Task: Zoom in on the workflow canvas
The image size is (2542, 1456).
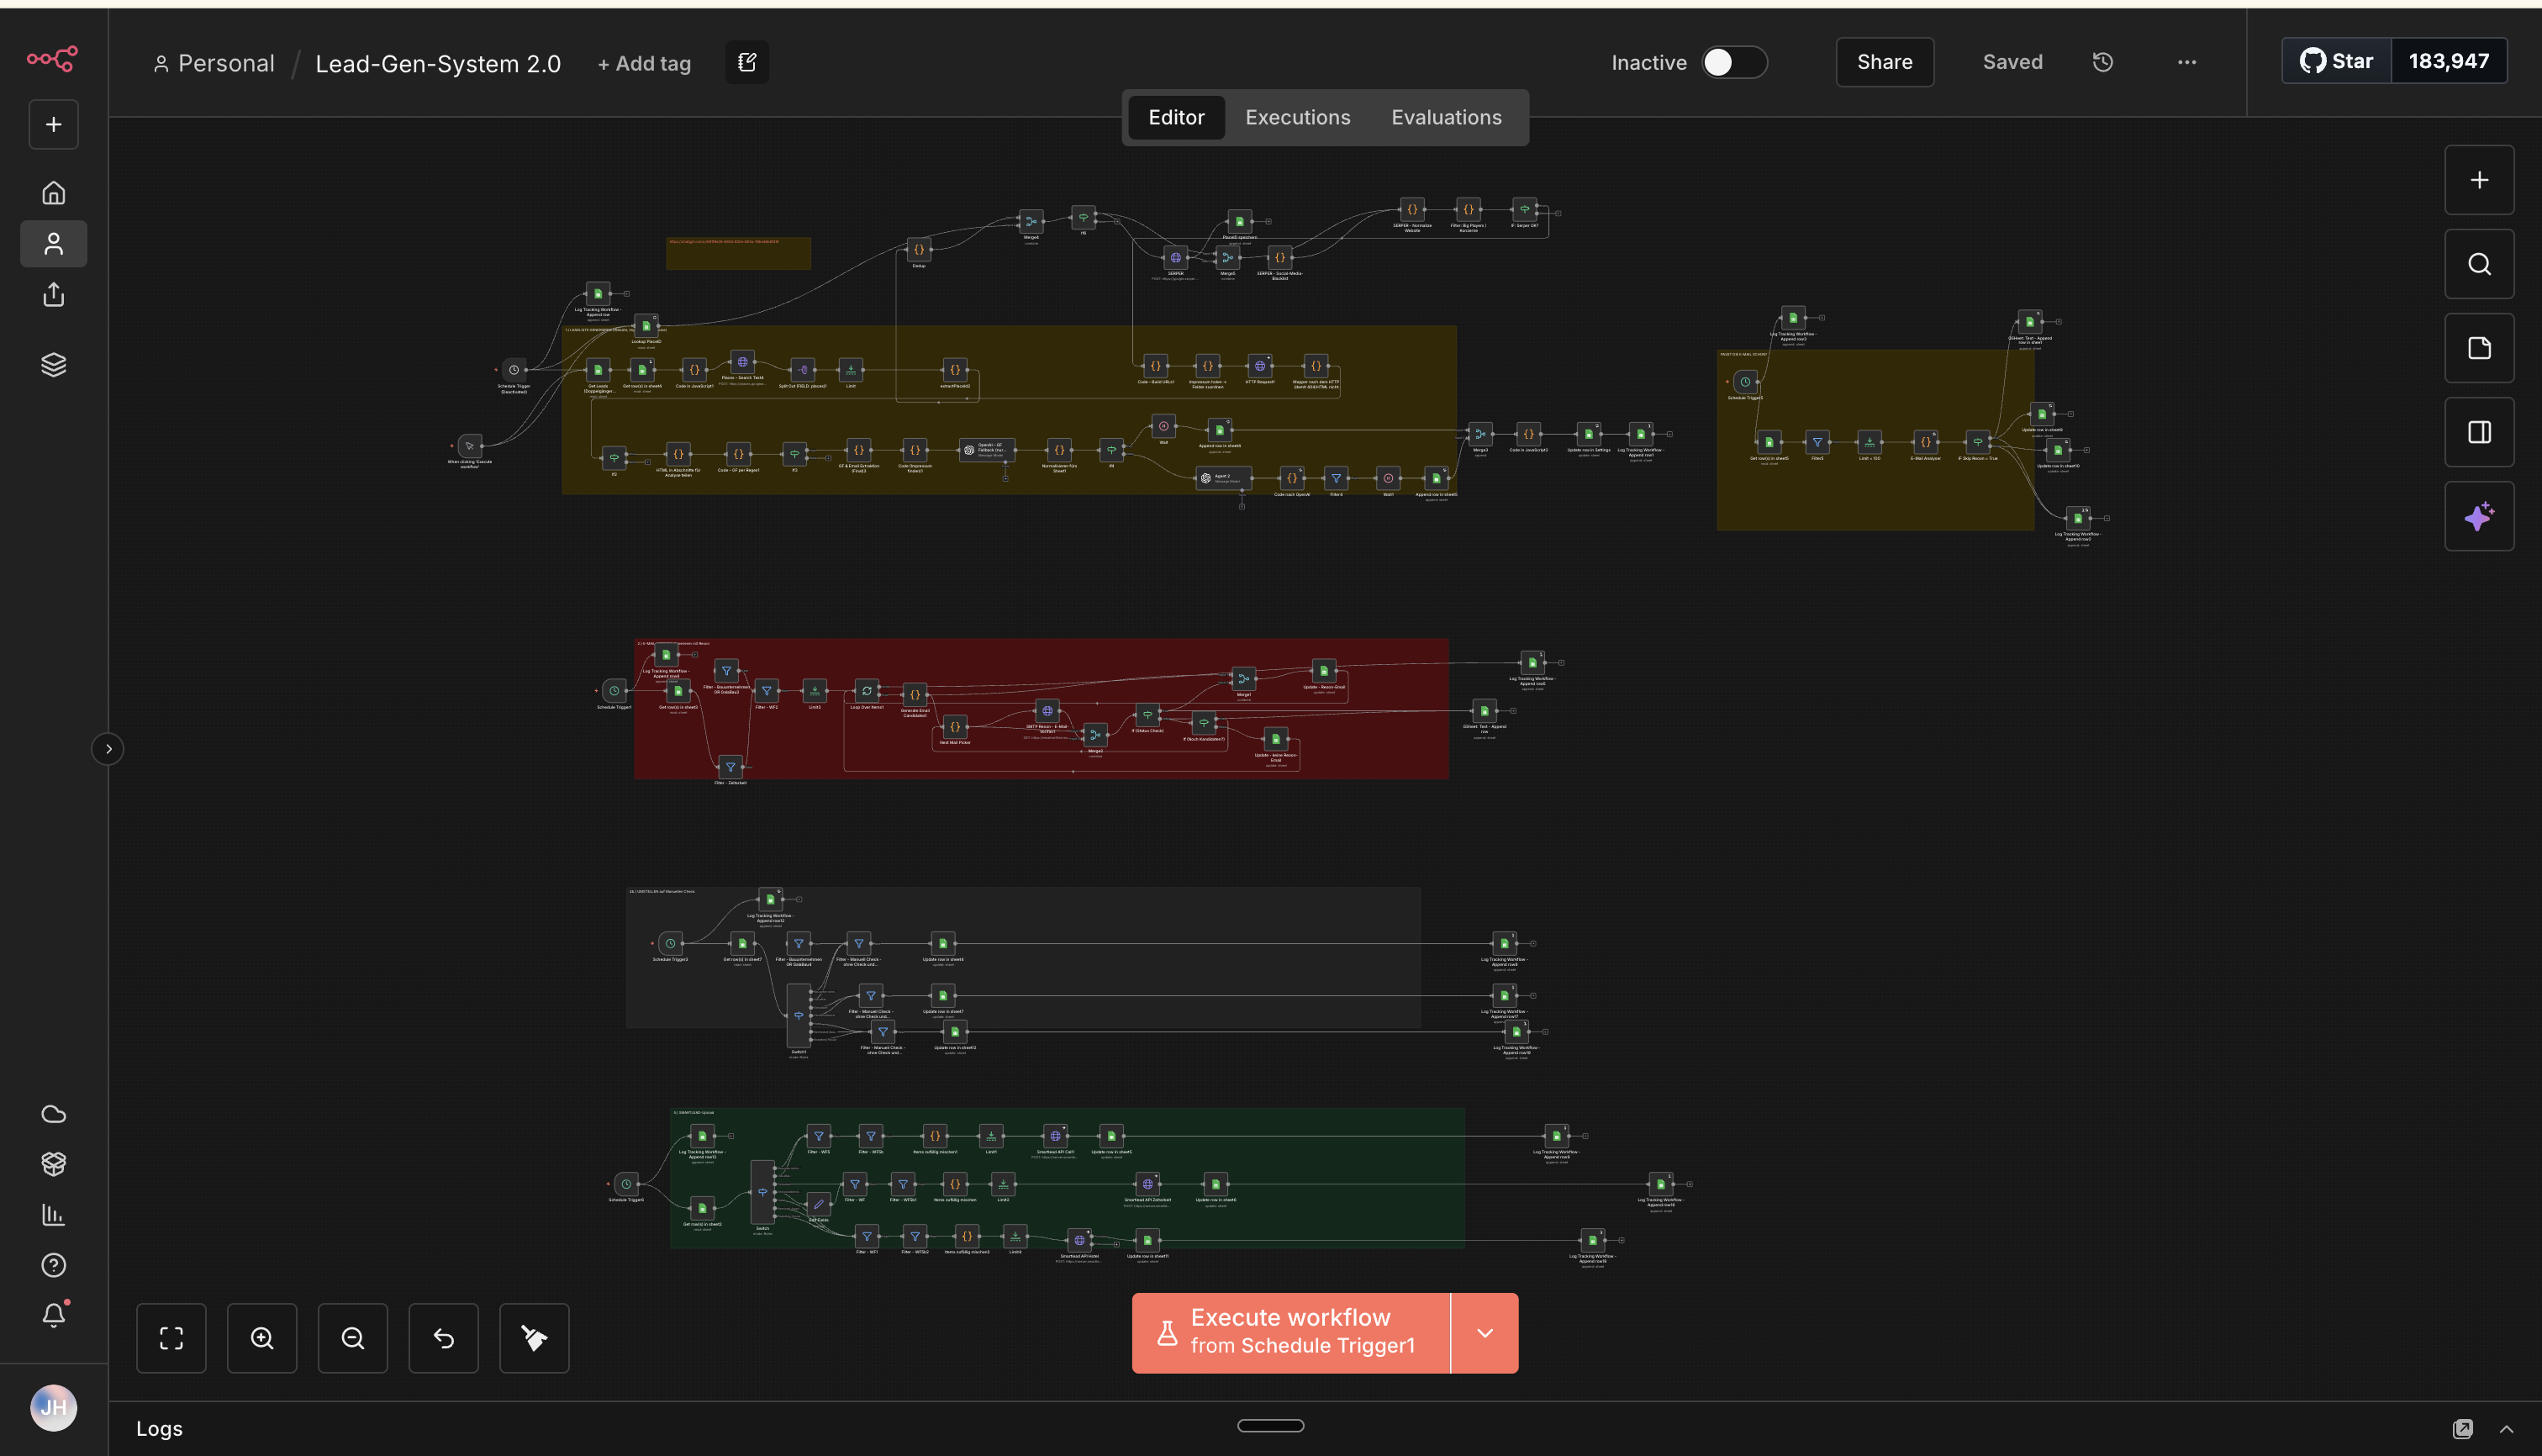Action: click(x=262, y=1337)
